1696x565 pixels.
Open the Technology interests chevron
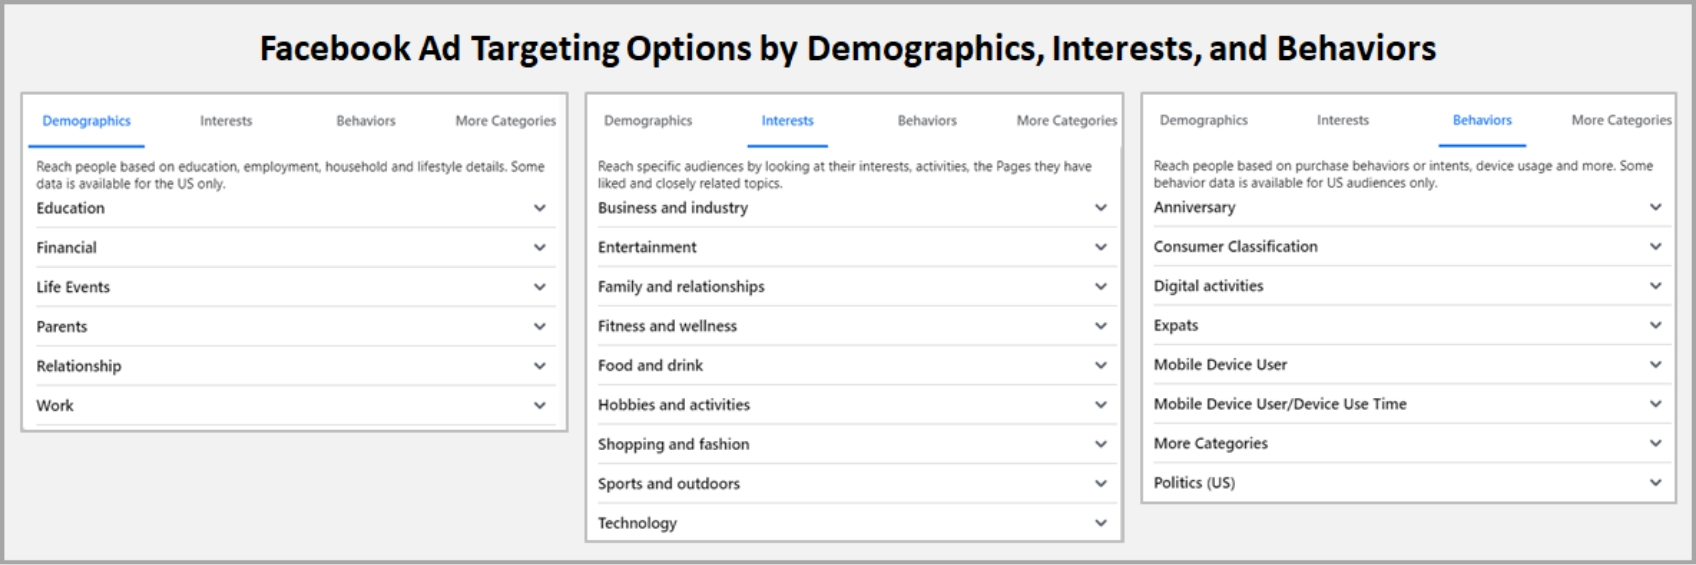point(1101,523)
